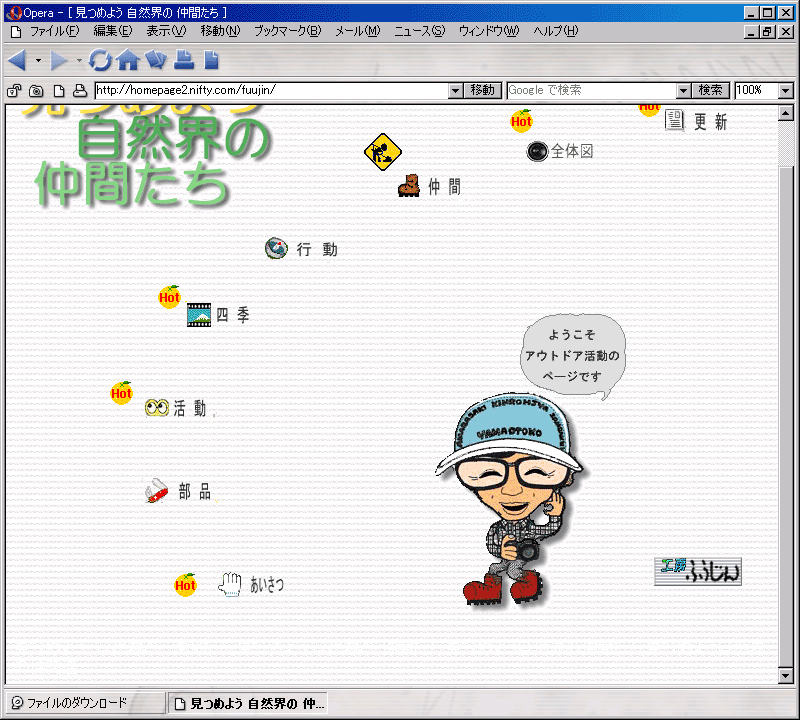Click the cartoon hiker with camera image

tap(510, 499)
